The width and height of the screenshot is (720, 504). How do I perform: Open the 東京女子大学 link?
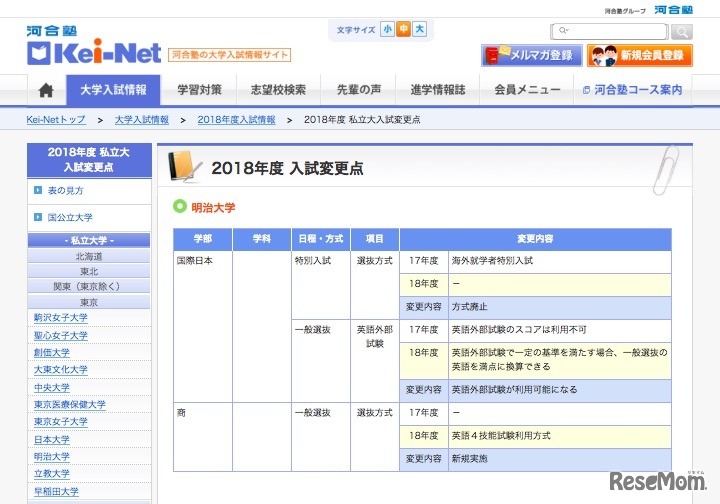(61, 421)
